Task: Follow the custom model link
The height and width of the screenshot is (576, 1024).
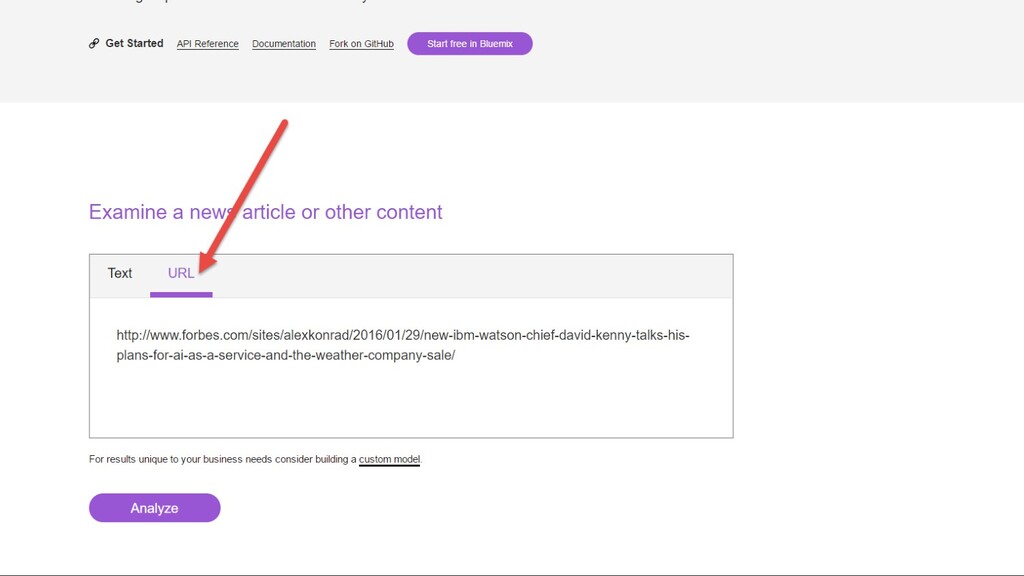Action: (389, 459)
